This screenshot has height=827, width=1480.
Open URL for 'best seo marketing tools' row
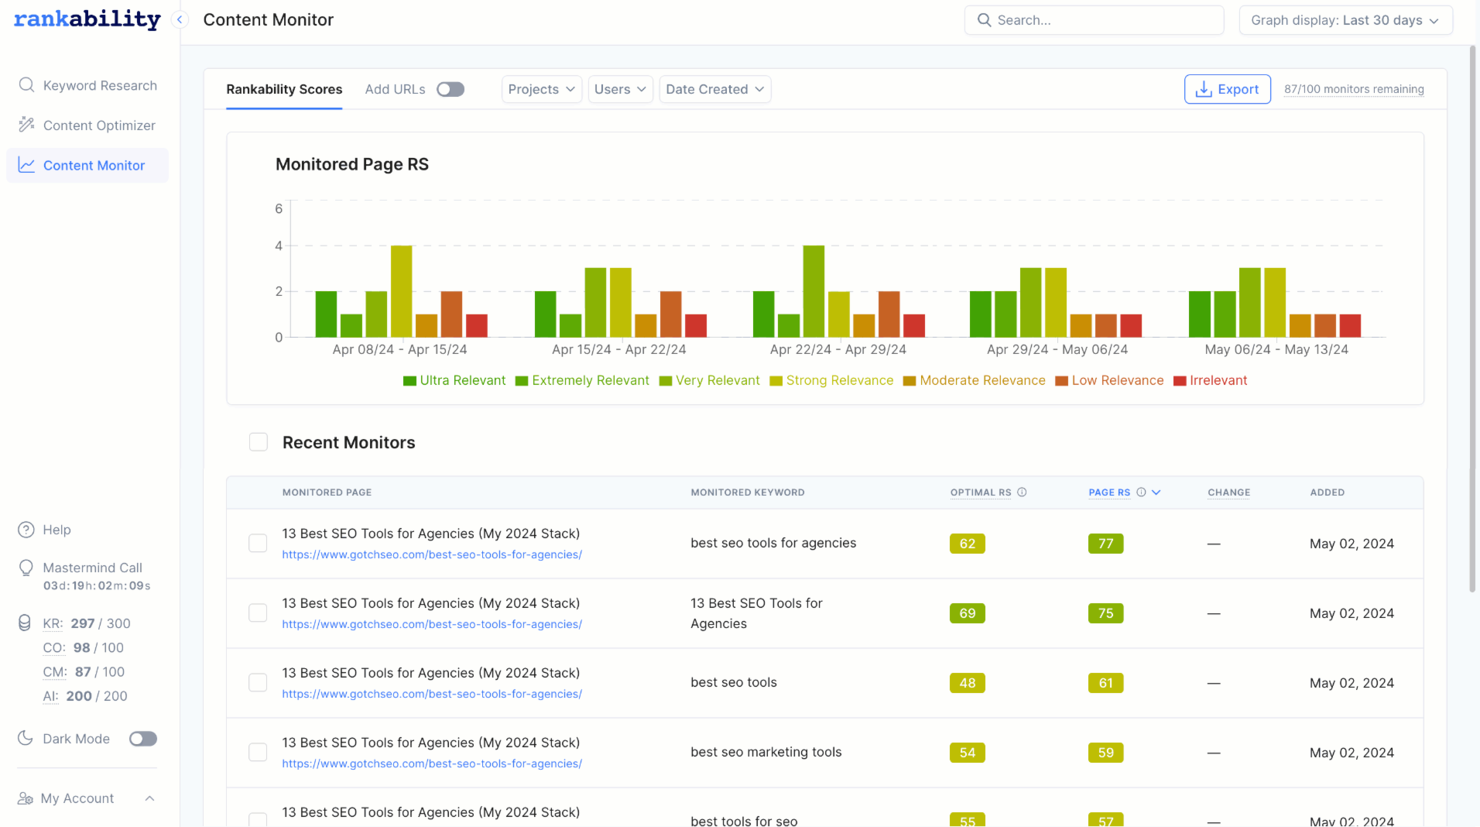pyautogui.click(x=432, y=764)
